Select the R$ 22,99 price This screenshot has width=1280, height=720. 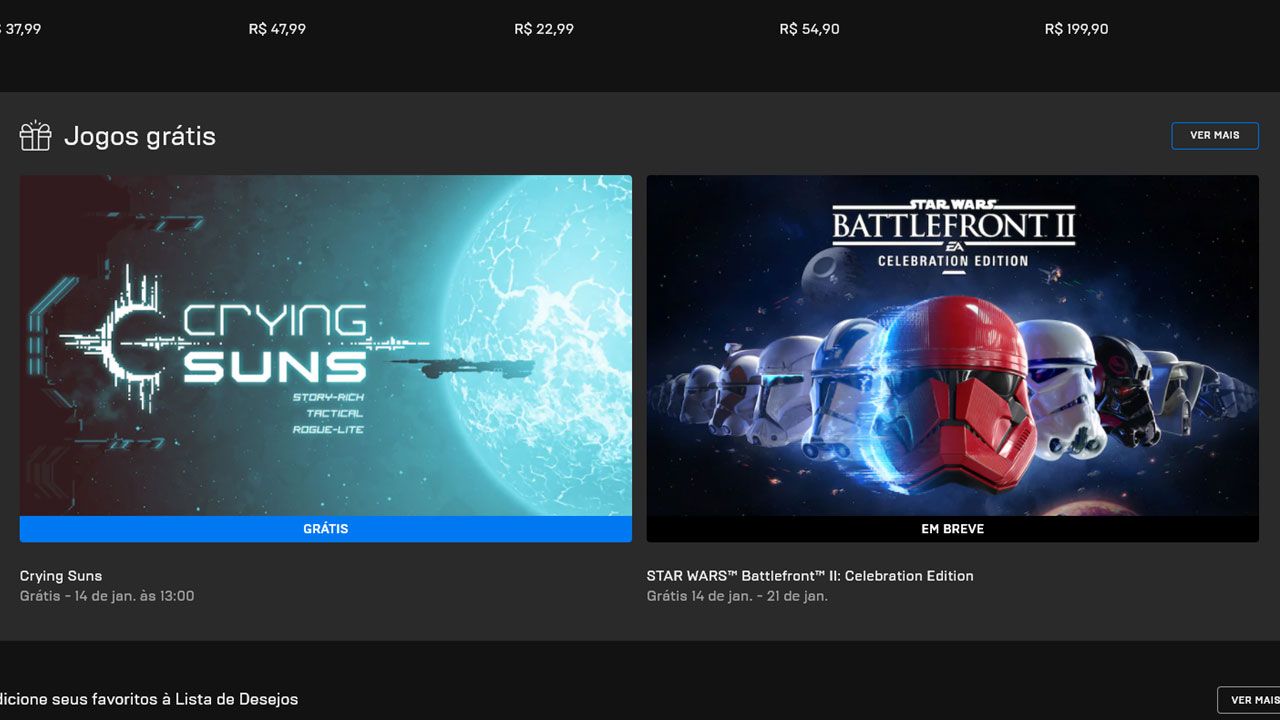544,29
